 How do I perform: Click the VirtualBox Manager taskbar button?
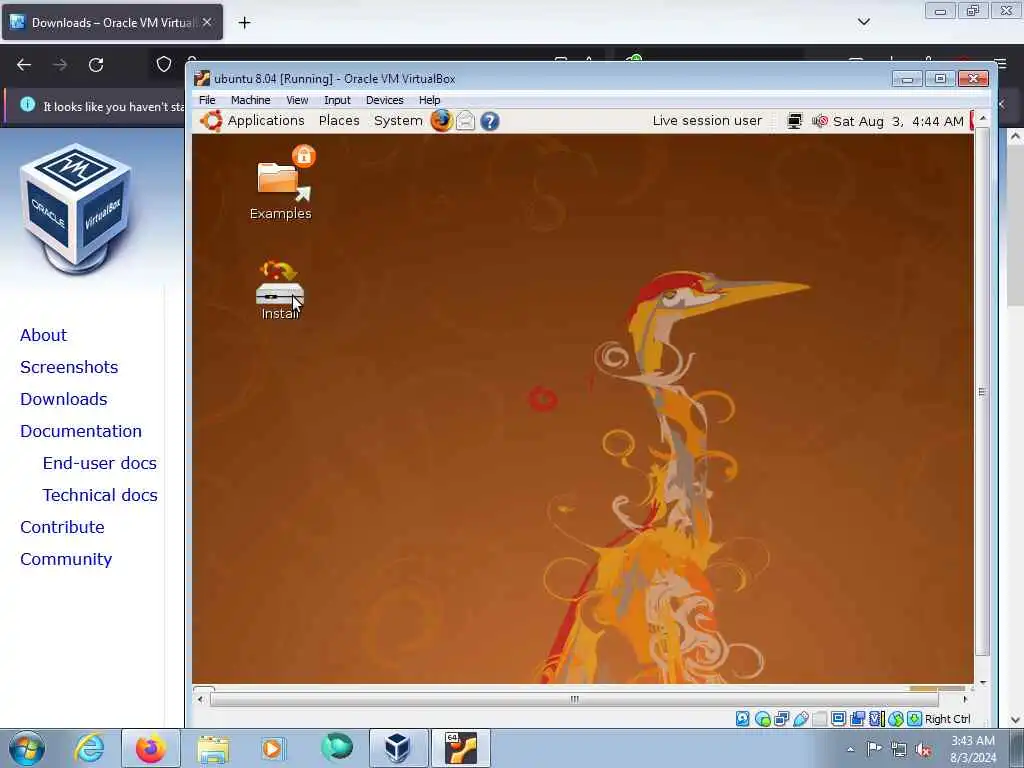point(398,748)
